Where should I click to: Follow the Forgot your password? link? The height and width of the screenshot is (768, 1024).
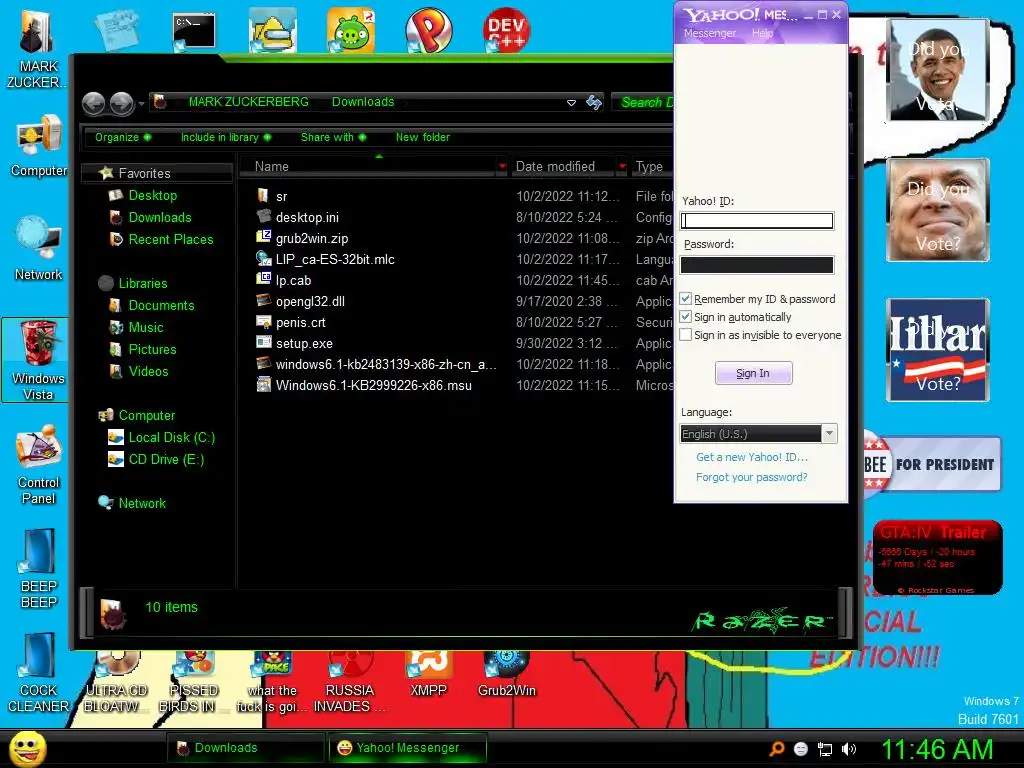(x=752, y=477)
